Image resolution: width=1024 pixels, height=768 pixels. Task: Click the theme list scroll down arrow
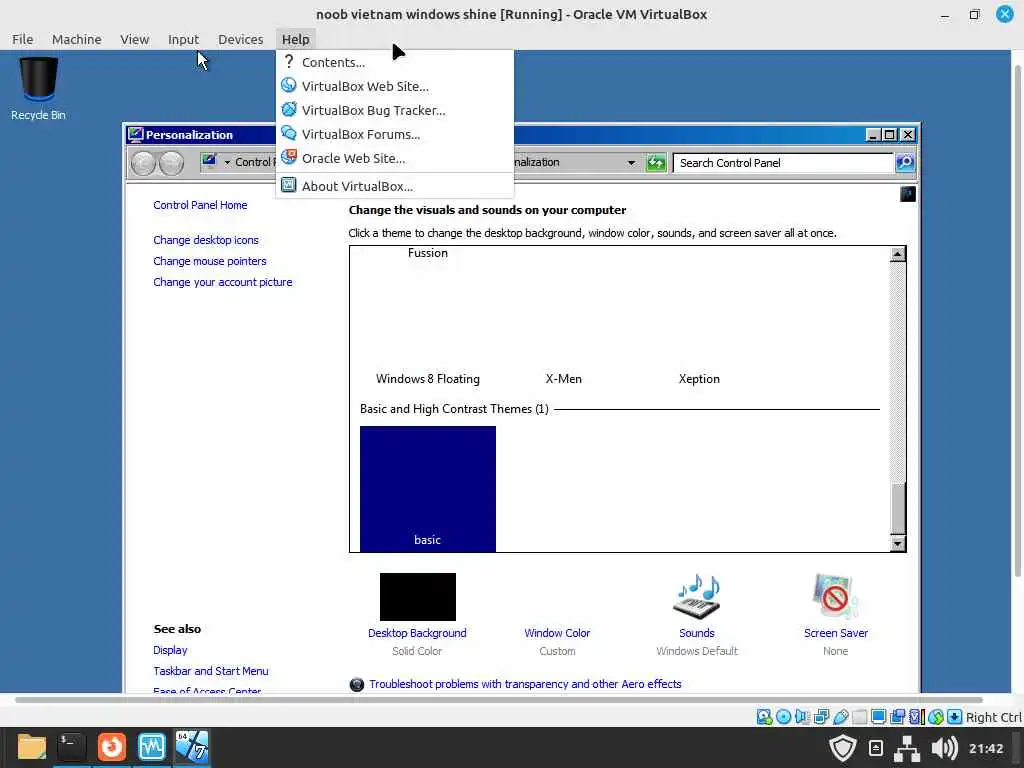(897, 543)
